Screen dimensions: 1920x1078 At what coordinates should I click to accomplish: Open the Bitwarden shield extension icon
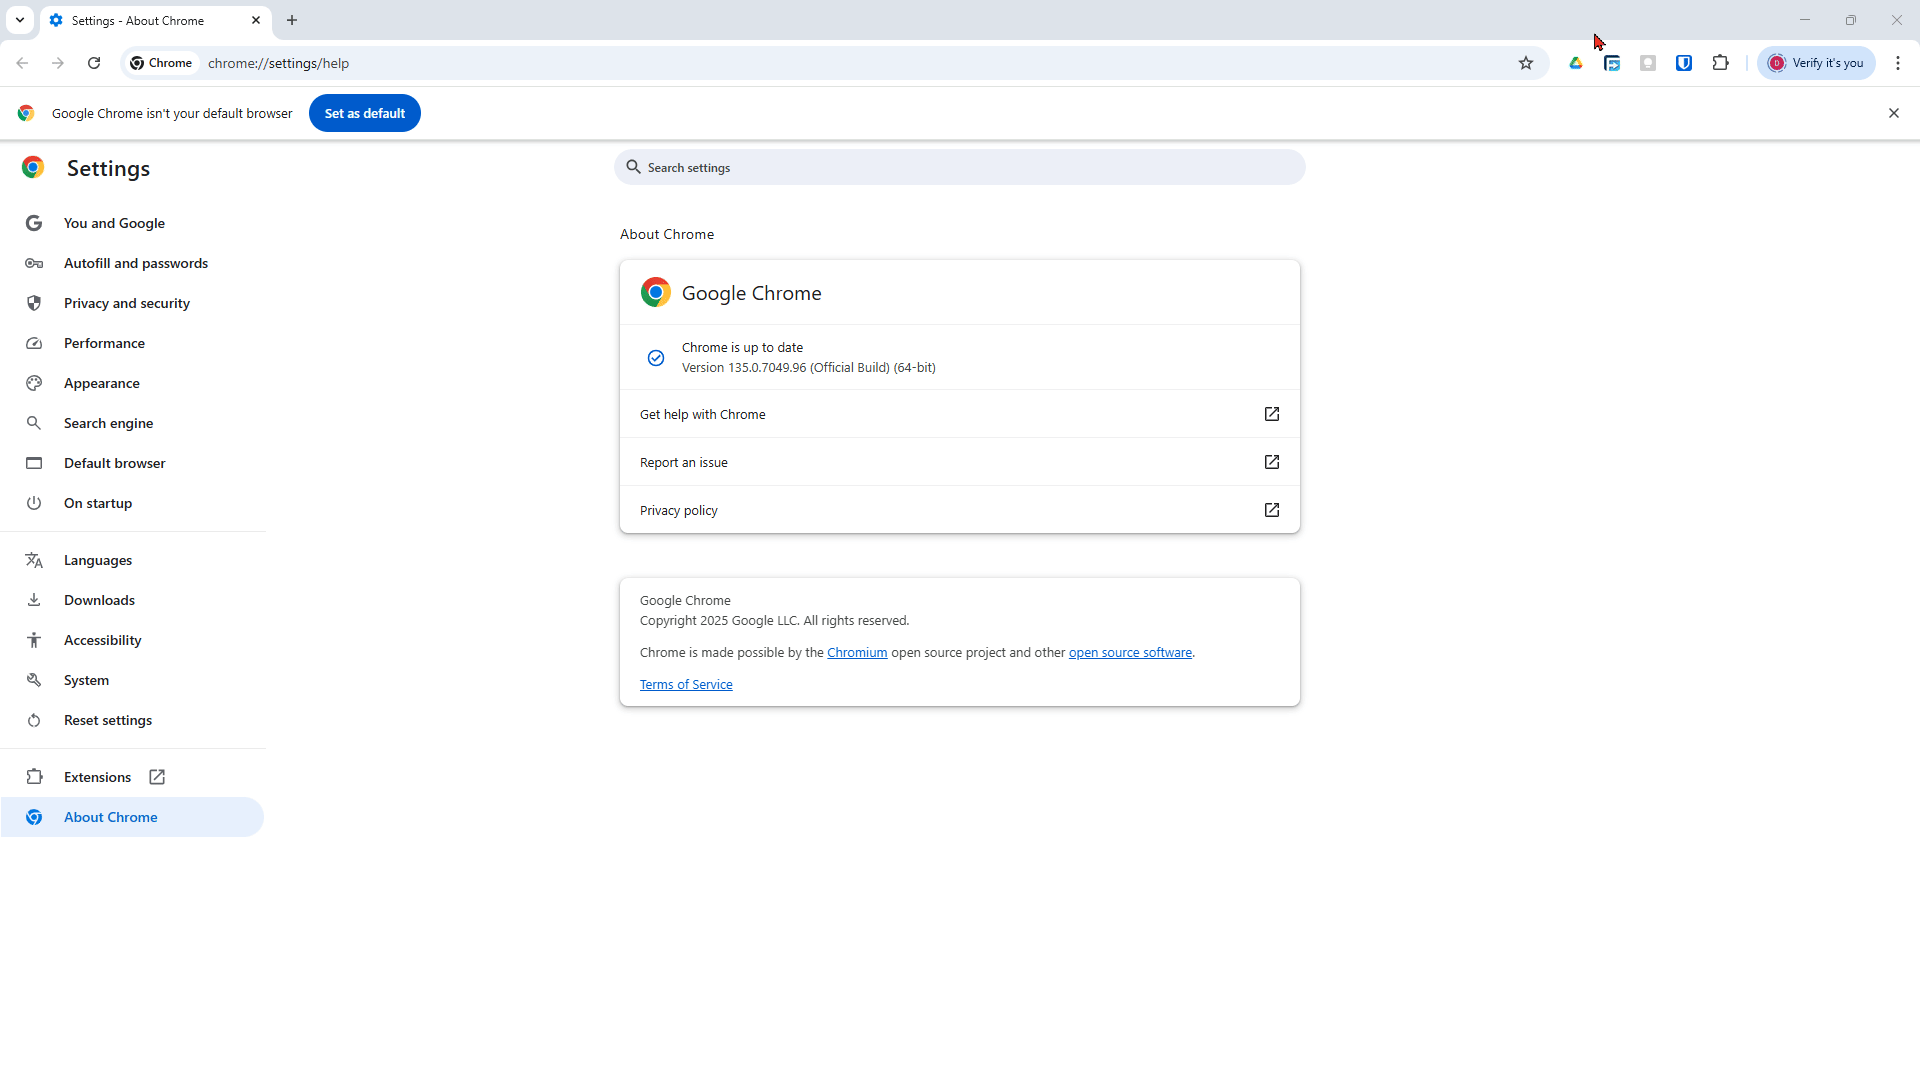(x=1684, y=63)
